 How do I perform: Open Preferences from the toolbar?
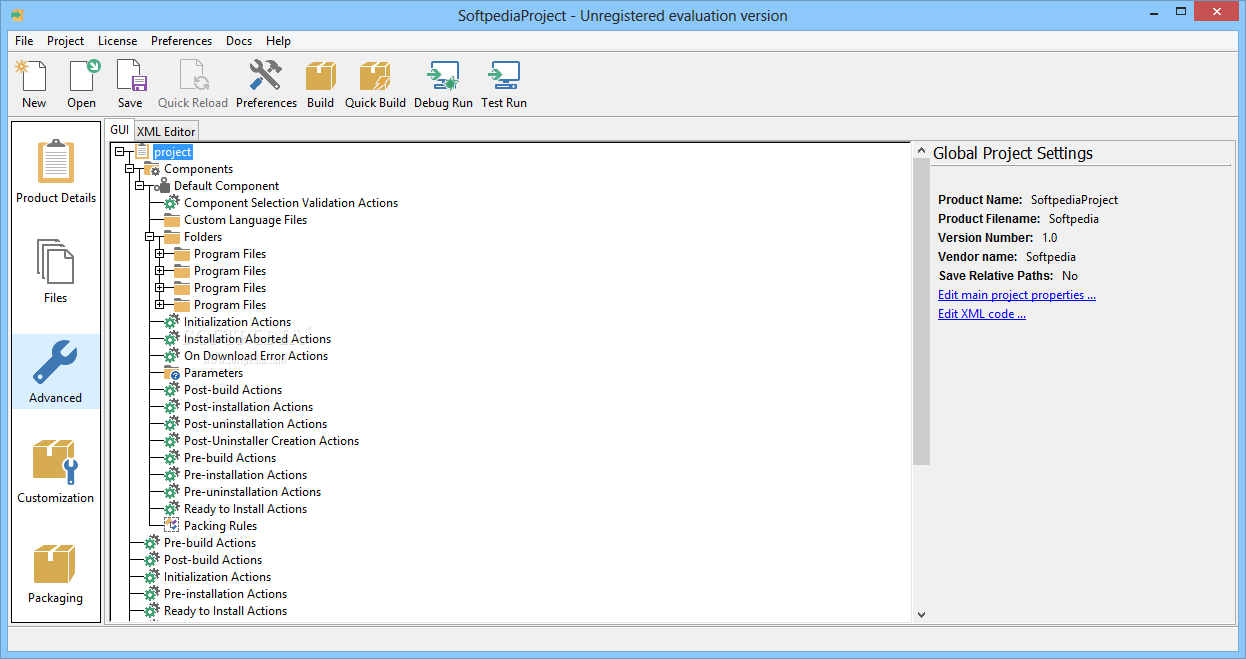coord(266,77)
